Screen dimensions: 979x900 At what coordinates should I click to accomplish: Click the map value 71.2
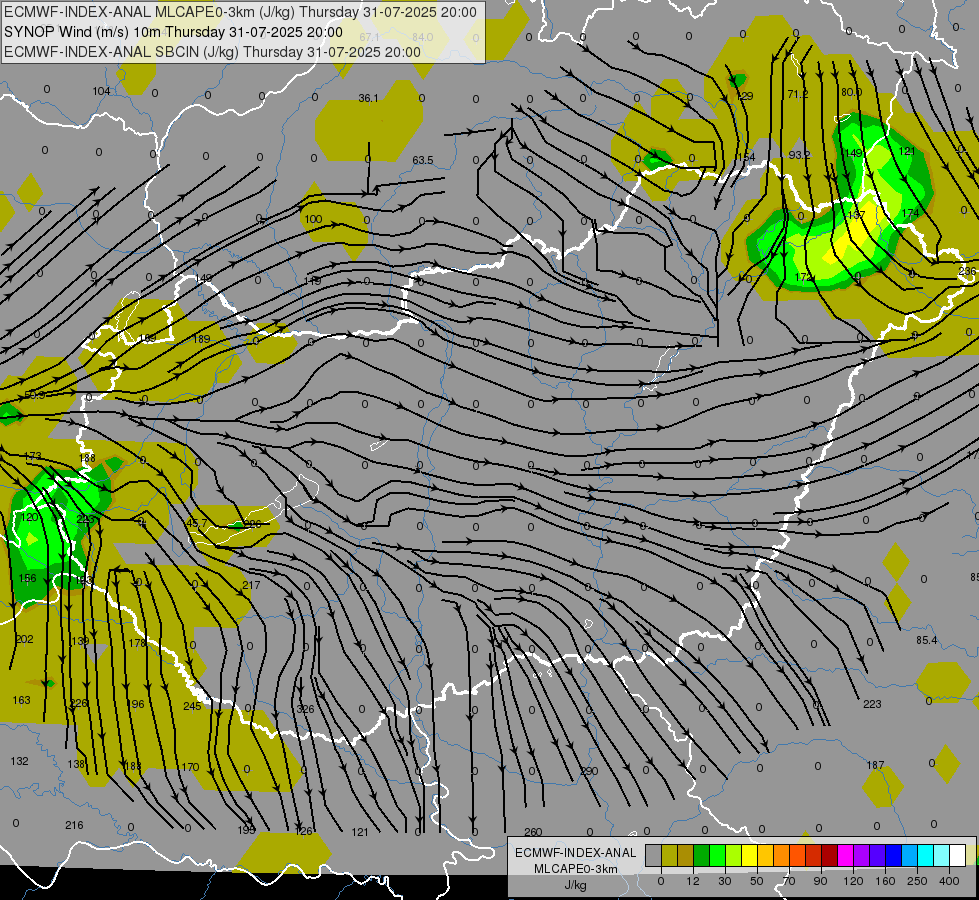pyautogui.click(x=798, y=94)
